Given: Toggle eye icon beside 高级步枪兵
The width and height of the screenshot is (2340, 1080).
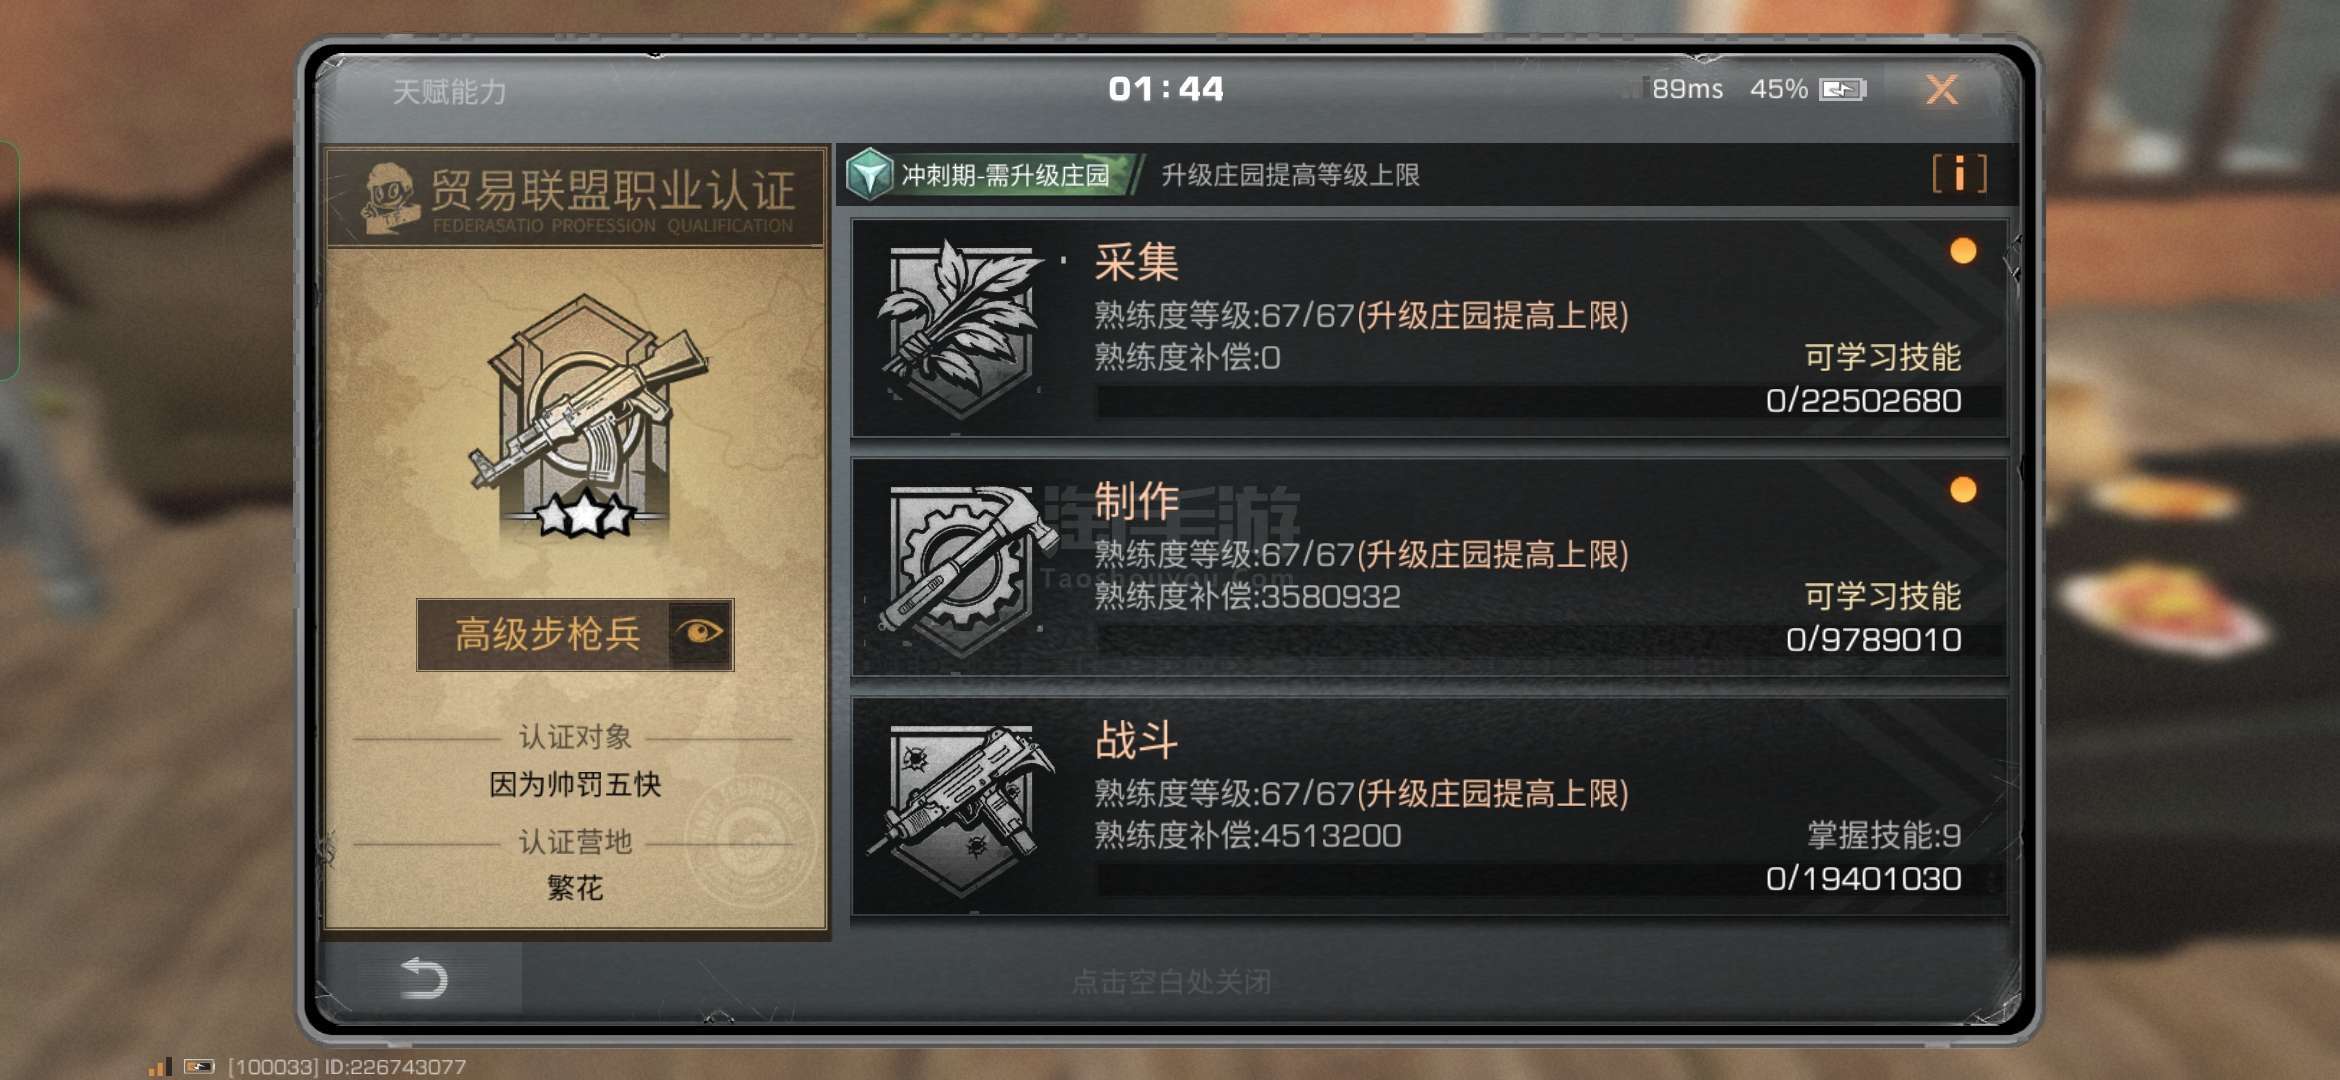Looking at the screenshot, I should [700, 633].
